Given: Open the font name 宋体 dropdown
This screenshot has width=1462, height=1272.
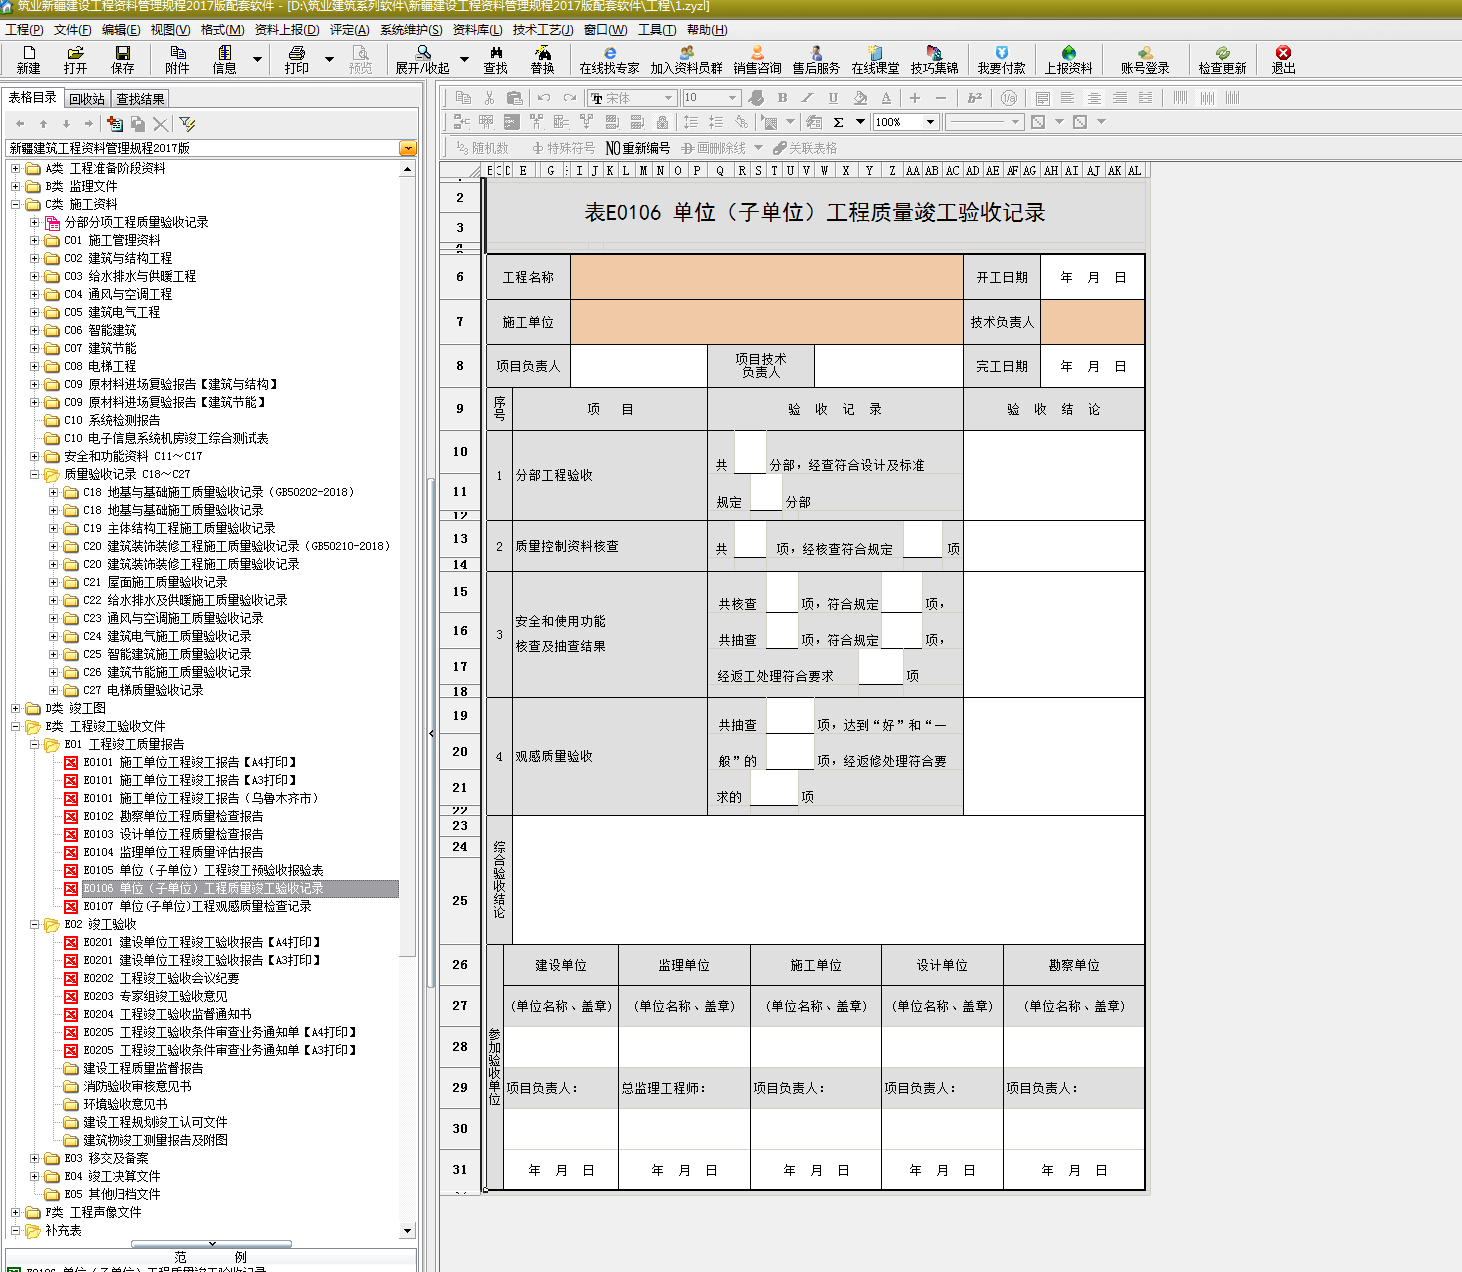Looking at the screenshot, I should (668, 98).
